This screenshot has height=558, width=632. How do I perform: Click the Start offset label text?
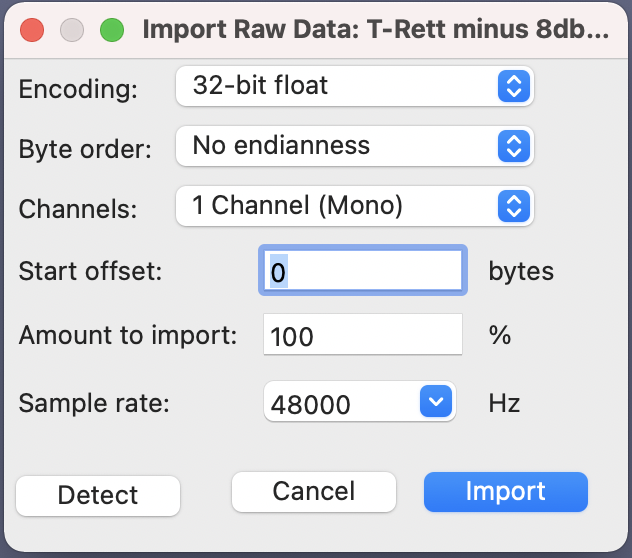90,271
